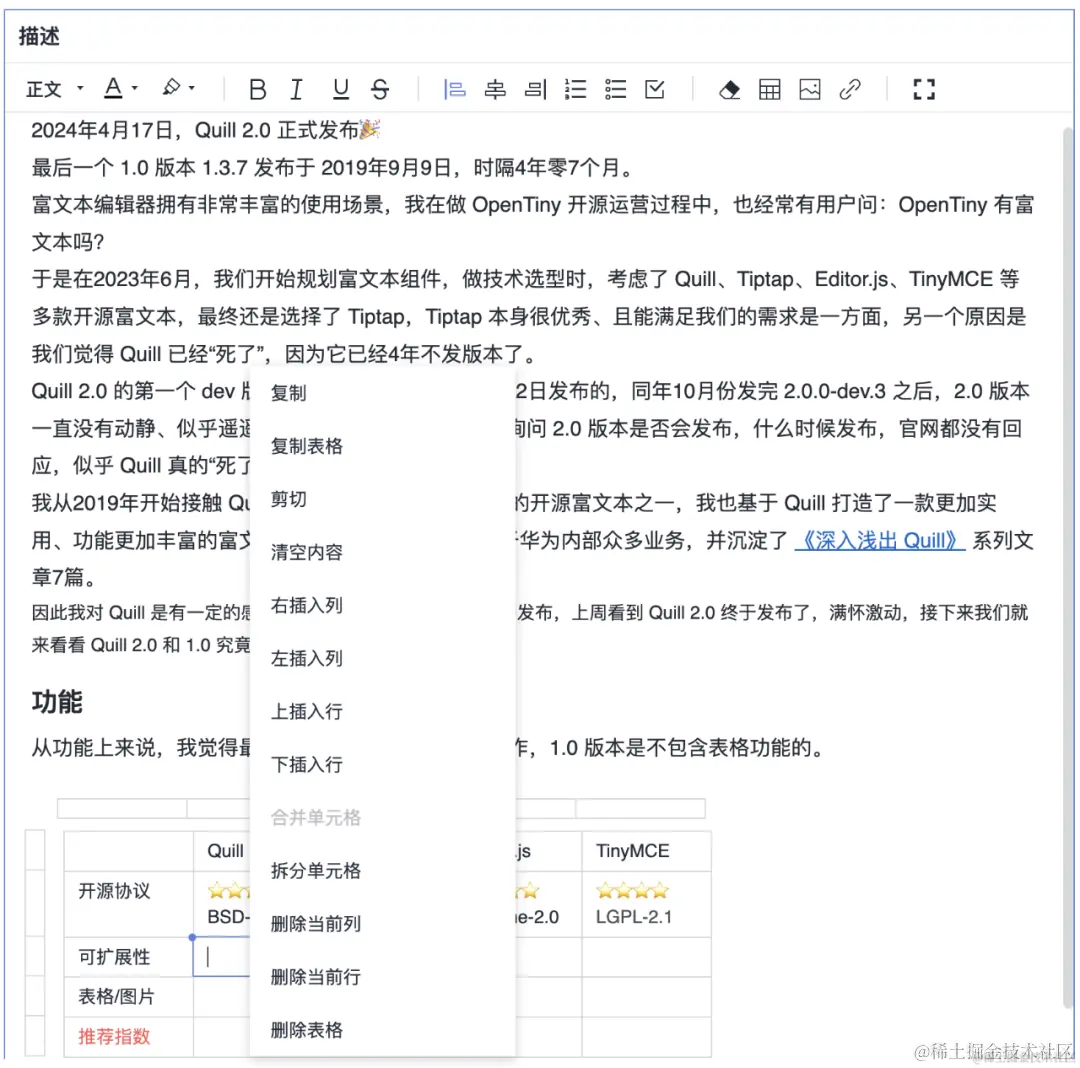The height and width of the screenshot is (1068, 1080).
Task: Click the active cell with cursor
Action: (x=222, y=957)
